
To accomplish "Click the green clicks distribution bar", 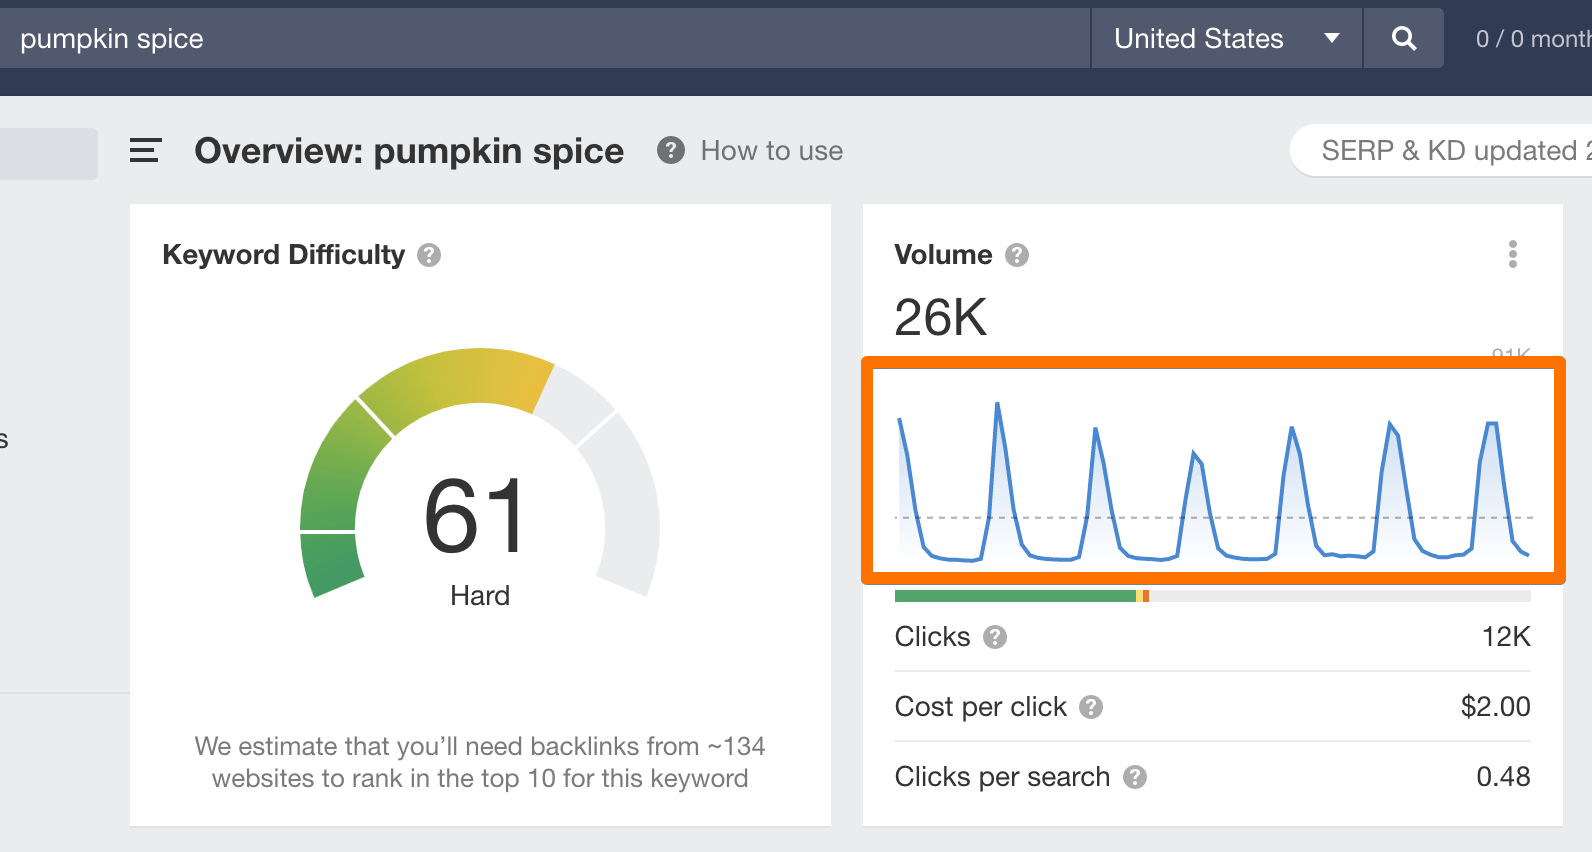I will pyautogui.click(x=1014, y=596).
